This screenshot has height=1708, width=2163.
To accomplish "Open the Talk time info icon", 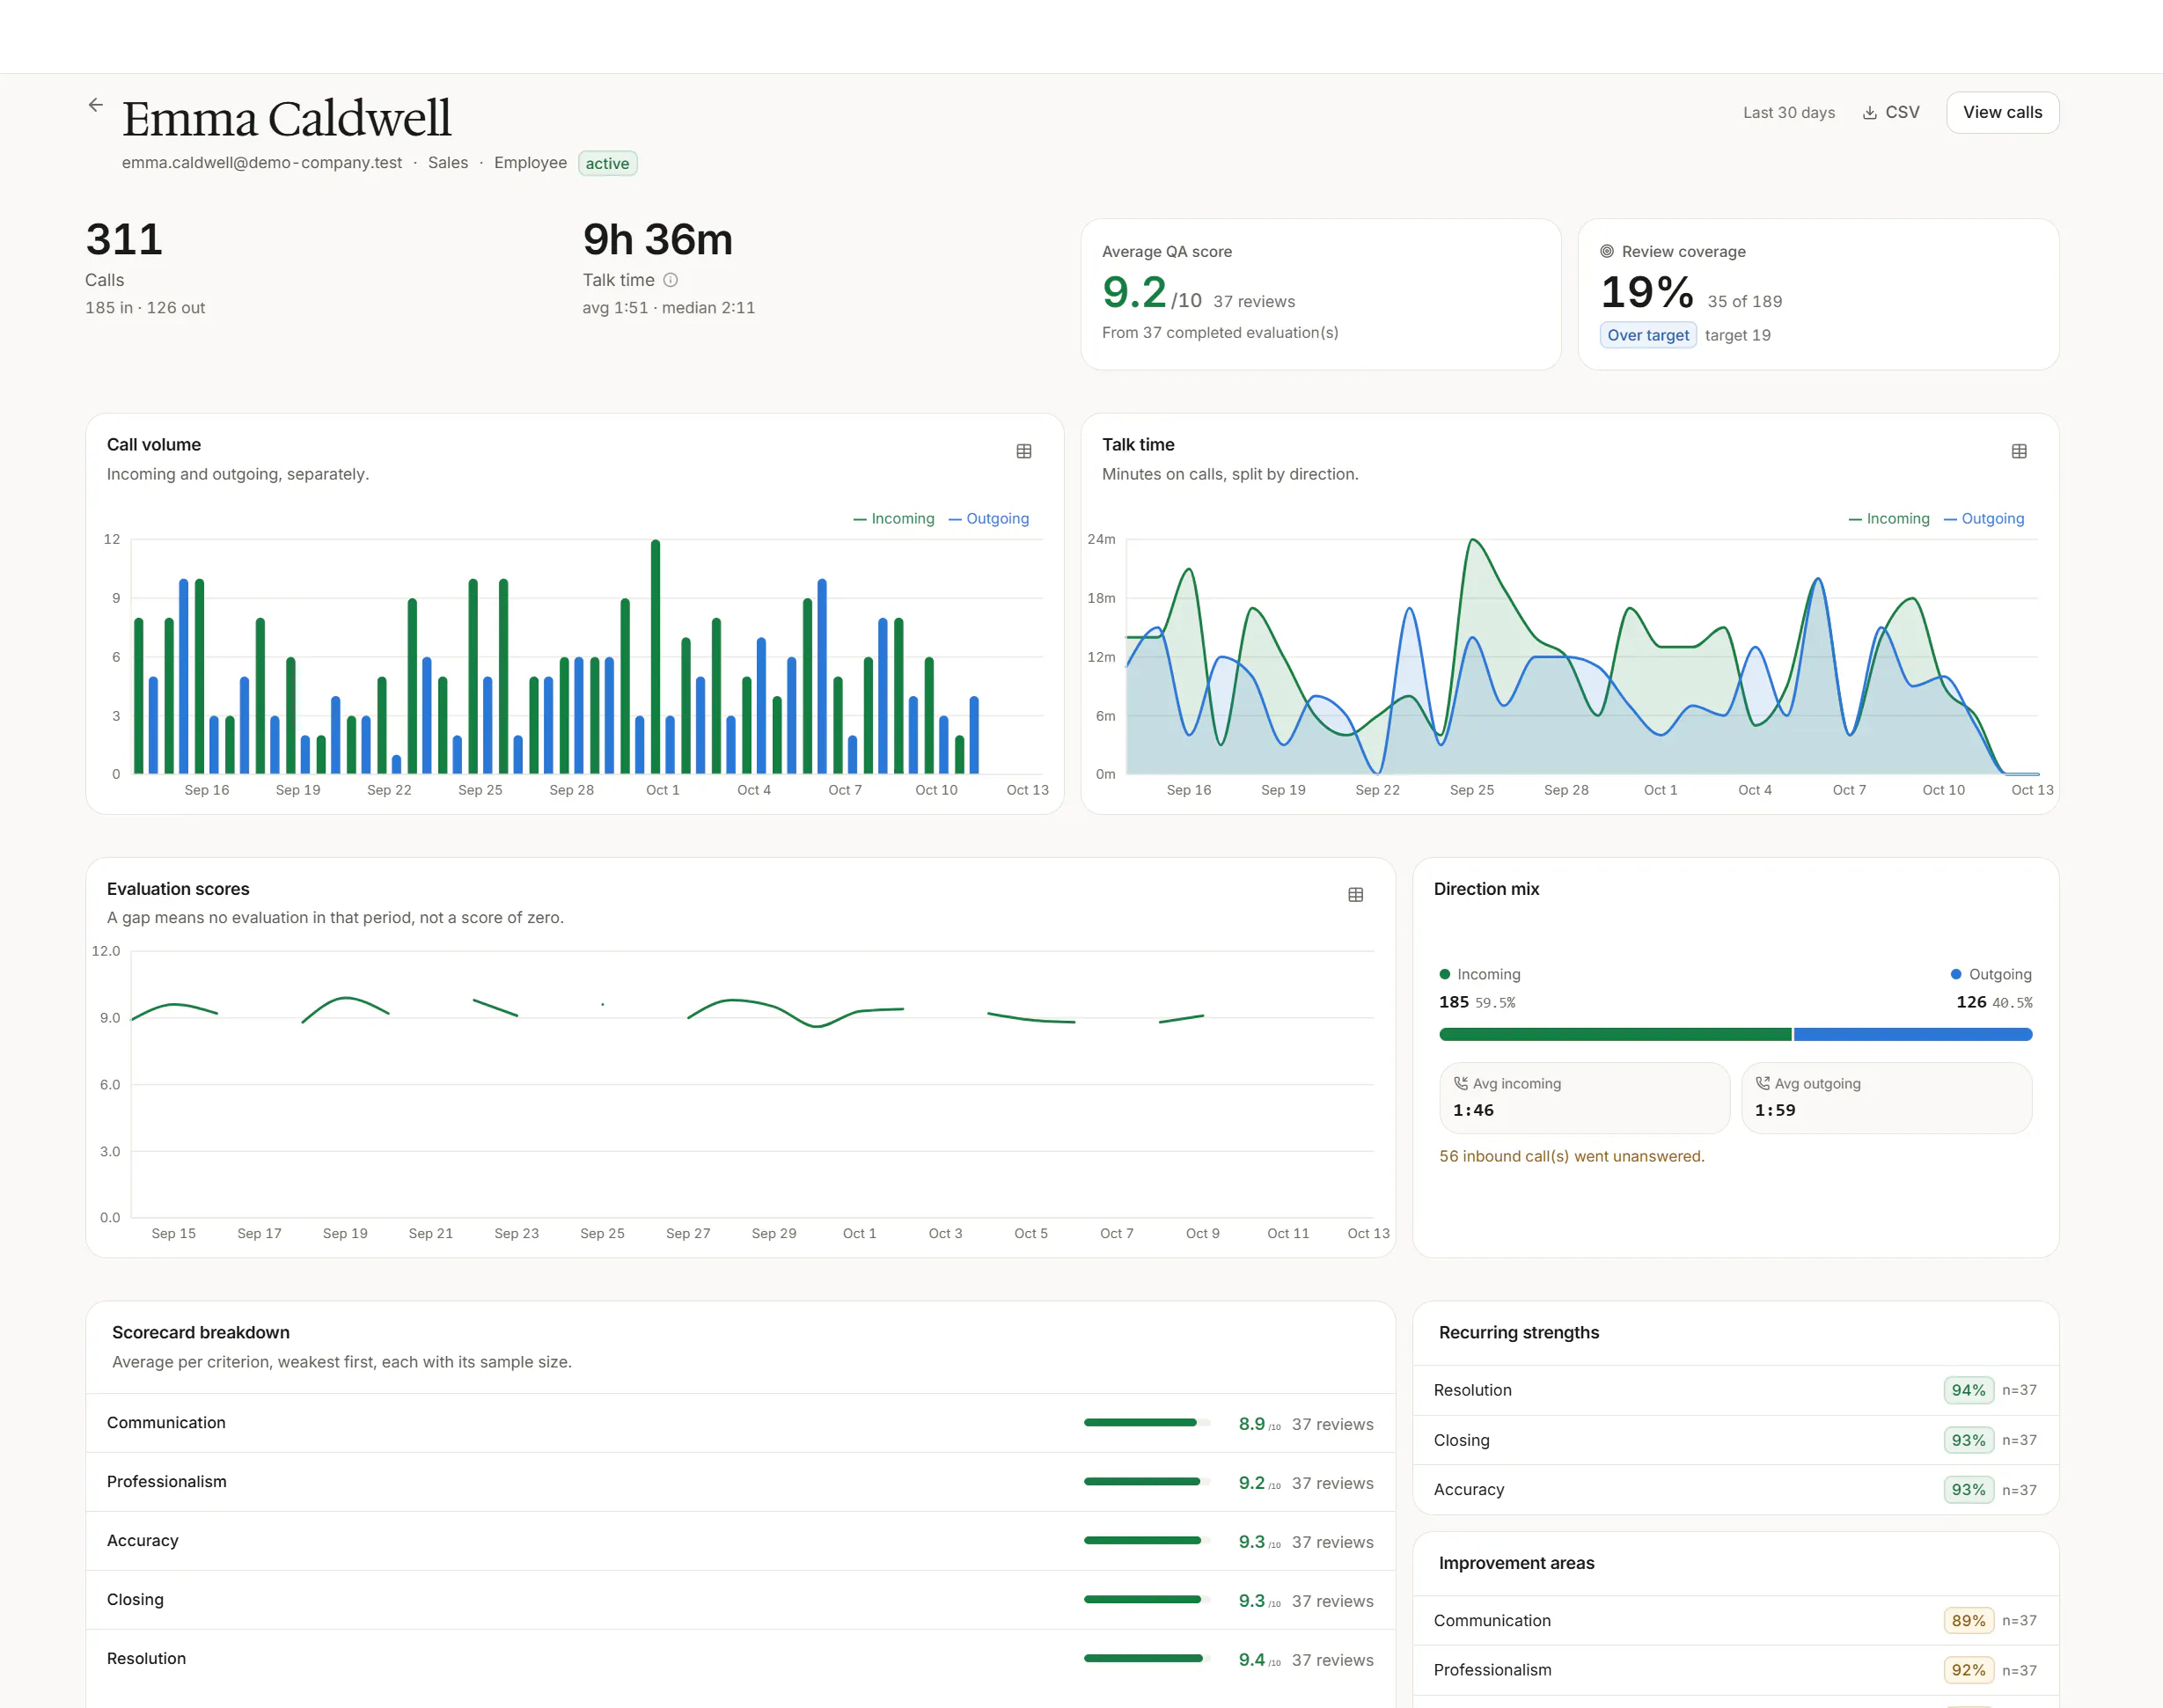I will point(671,280).
